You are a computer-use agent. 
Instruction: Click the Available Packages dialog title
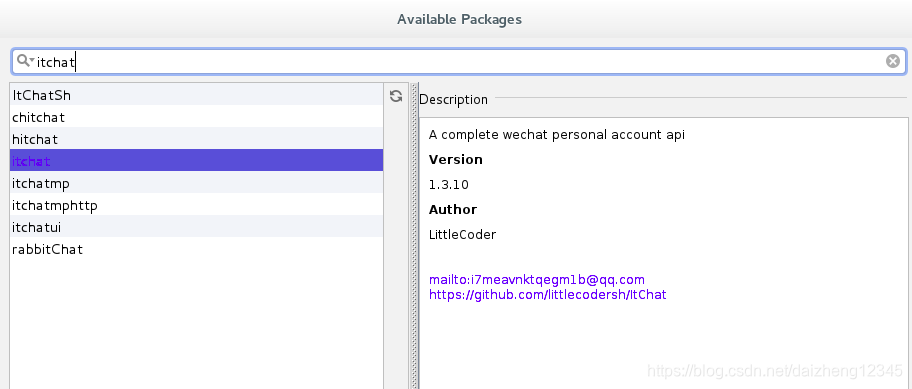point(459,19)
